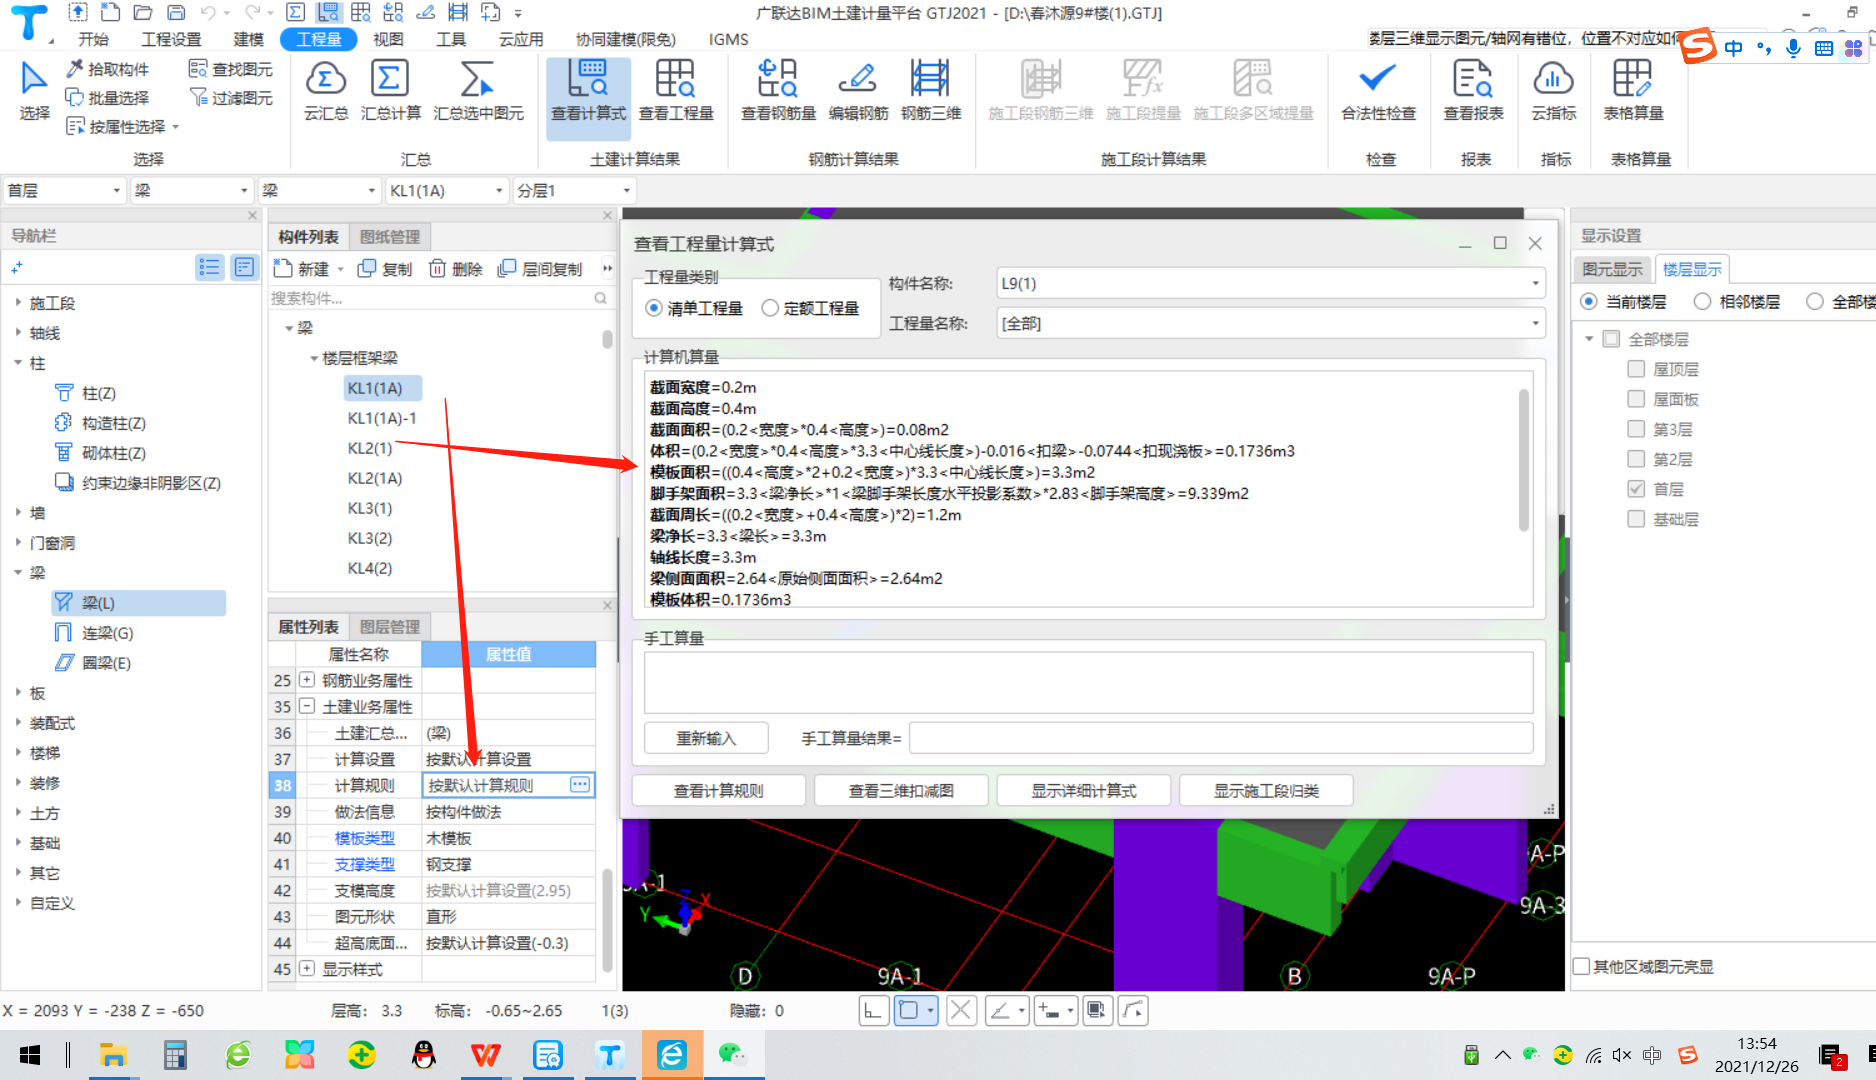Click the ellipsis button in 计算规则 row
The width and height of the screenshot is (1876, 1080).
[x=580, y=785]
